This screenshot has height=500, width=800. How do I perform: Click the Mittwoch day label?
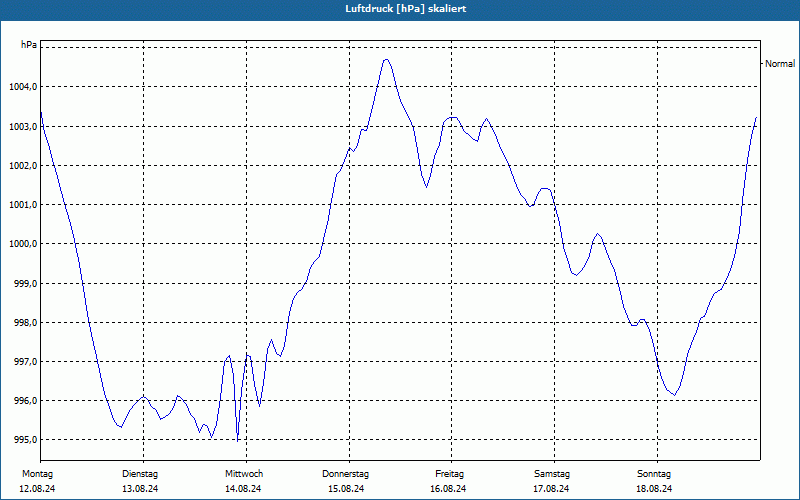pos(244,474)
